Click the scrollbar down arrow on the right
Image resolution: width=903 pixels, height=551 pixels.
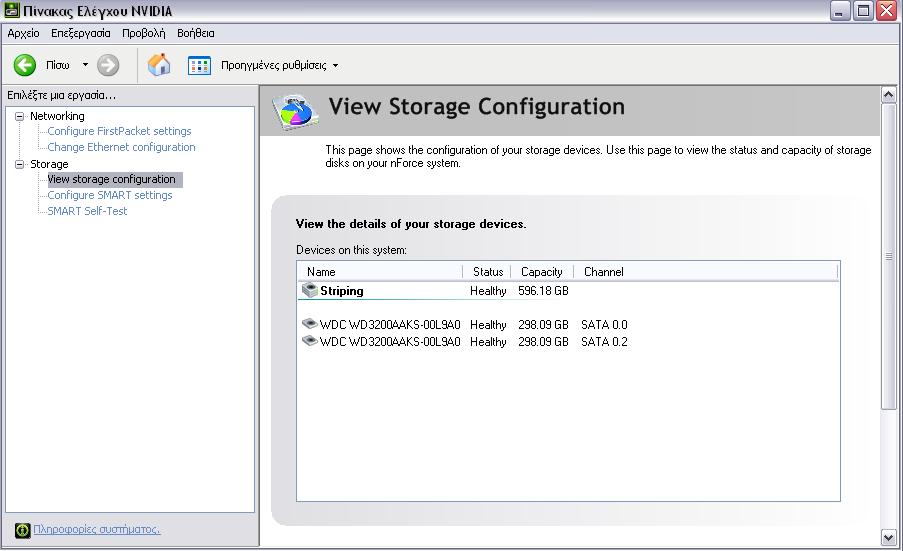(888, 538)
